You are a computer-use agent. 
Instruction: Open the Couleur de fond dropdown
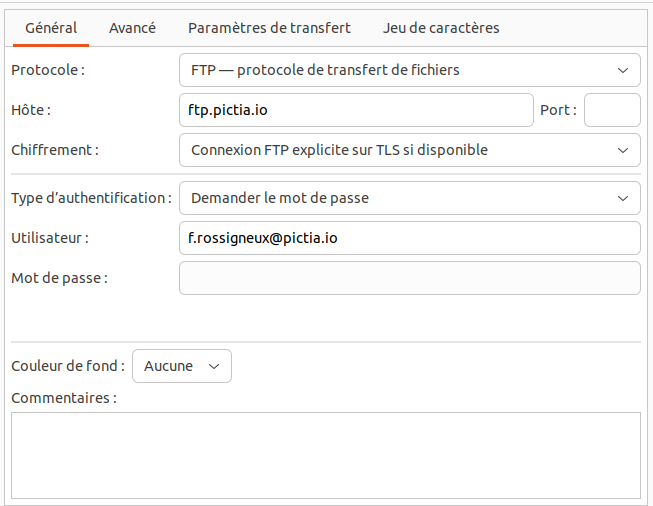point(181,366)
